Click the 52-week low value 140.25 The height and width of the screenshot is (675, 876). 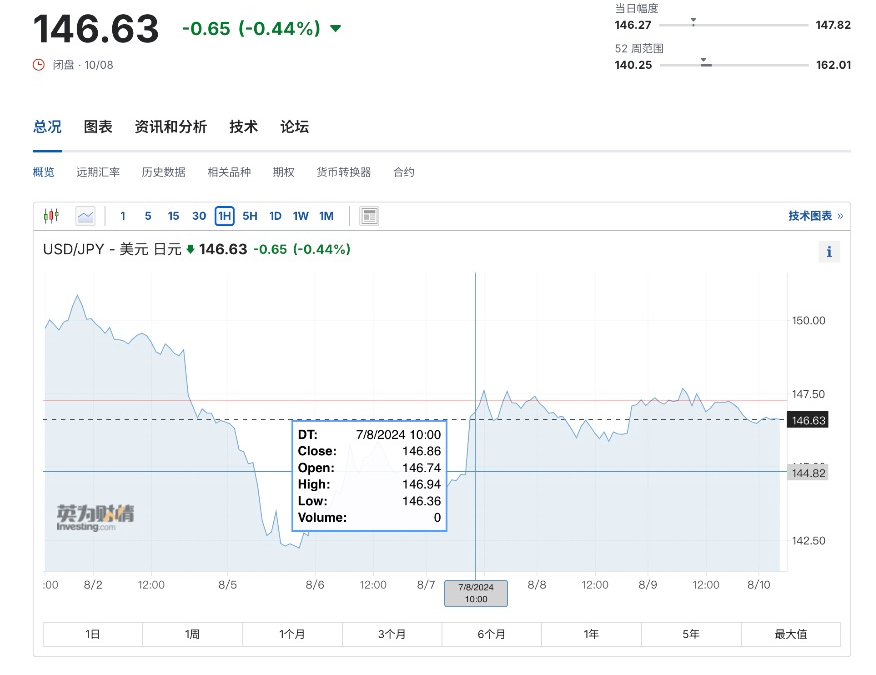pos(633,65)
